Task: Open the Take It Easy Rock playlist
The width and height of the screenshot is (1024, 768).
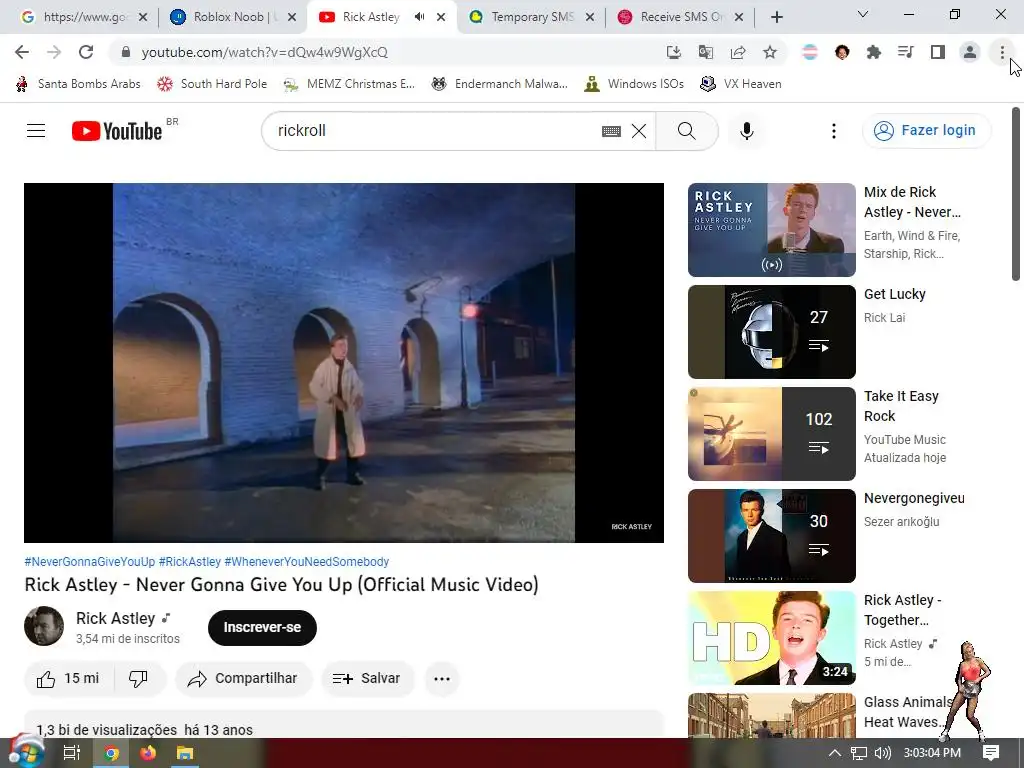Action: pos(771,434)
